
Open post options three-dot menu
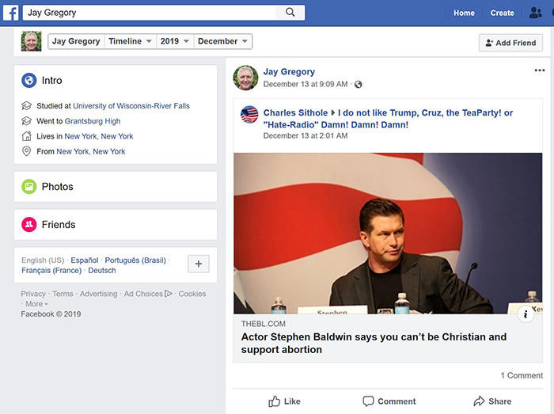pyautogui.click(x=539, y=70)
